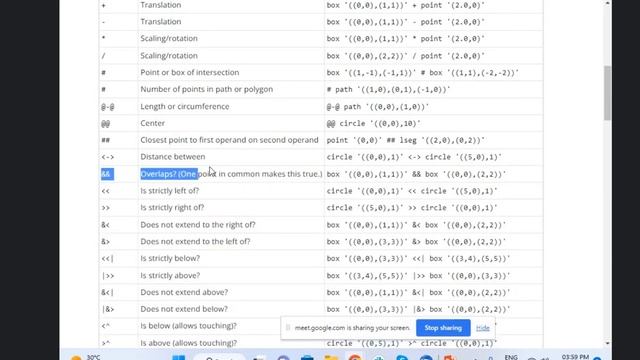This screenshot has width=640, height=360.
Task: Click the 'Overlaps?' description text
Action: (x=231, y=174)
